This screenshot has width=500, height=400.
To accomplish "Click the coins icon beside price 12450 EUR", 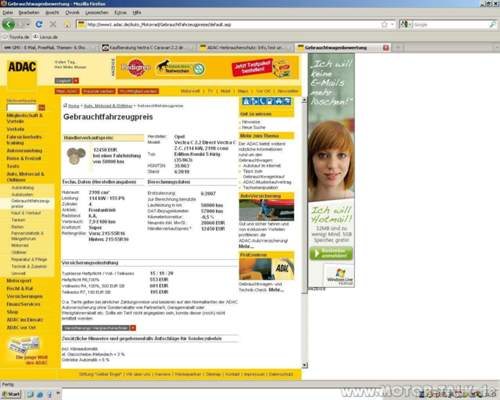I will click(76, 156).
